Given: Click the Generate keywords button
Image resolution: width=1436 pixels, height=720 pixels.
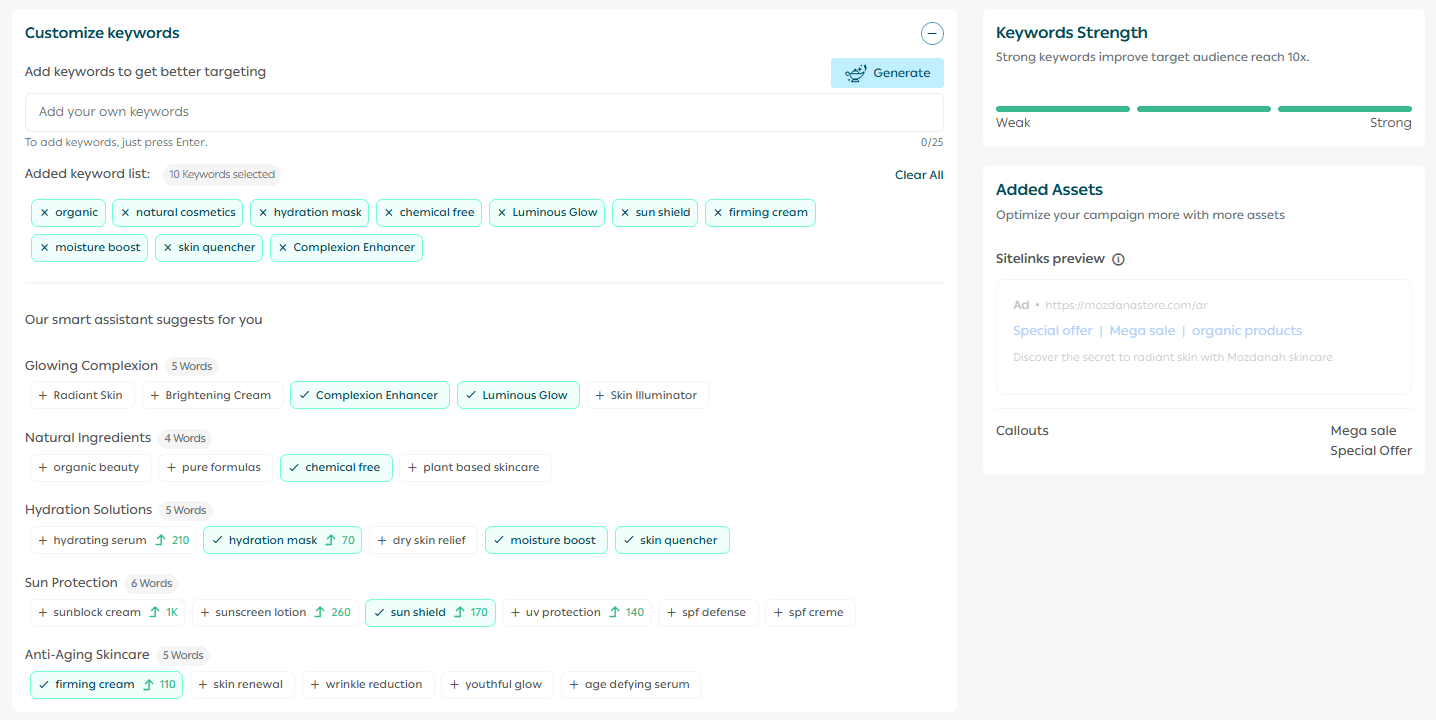Looking at the screenshot, I should click(x=887, y=73).
